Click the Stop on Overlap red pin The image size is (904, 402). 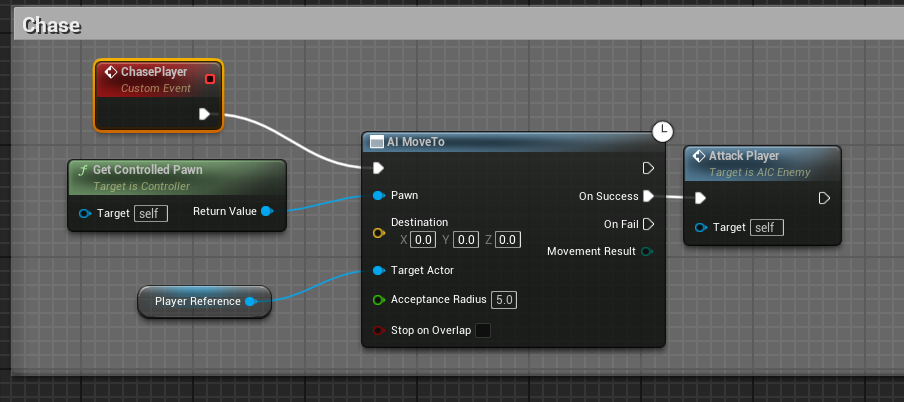click(x=378, y=330)
